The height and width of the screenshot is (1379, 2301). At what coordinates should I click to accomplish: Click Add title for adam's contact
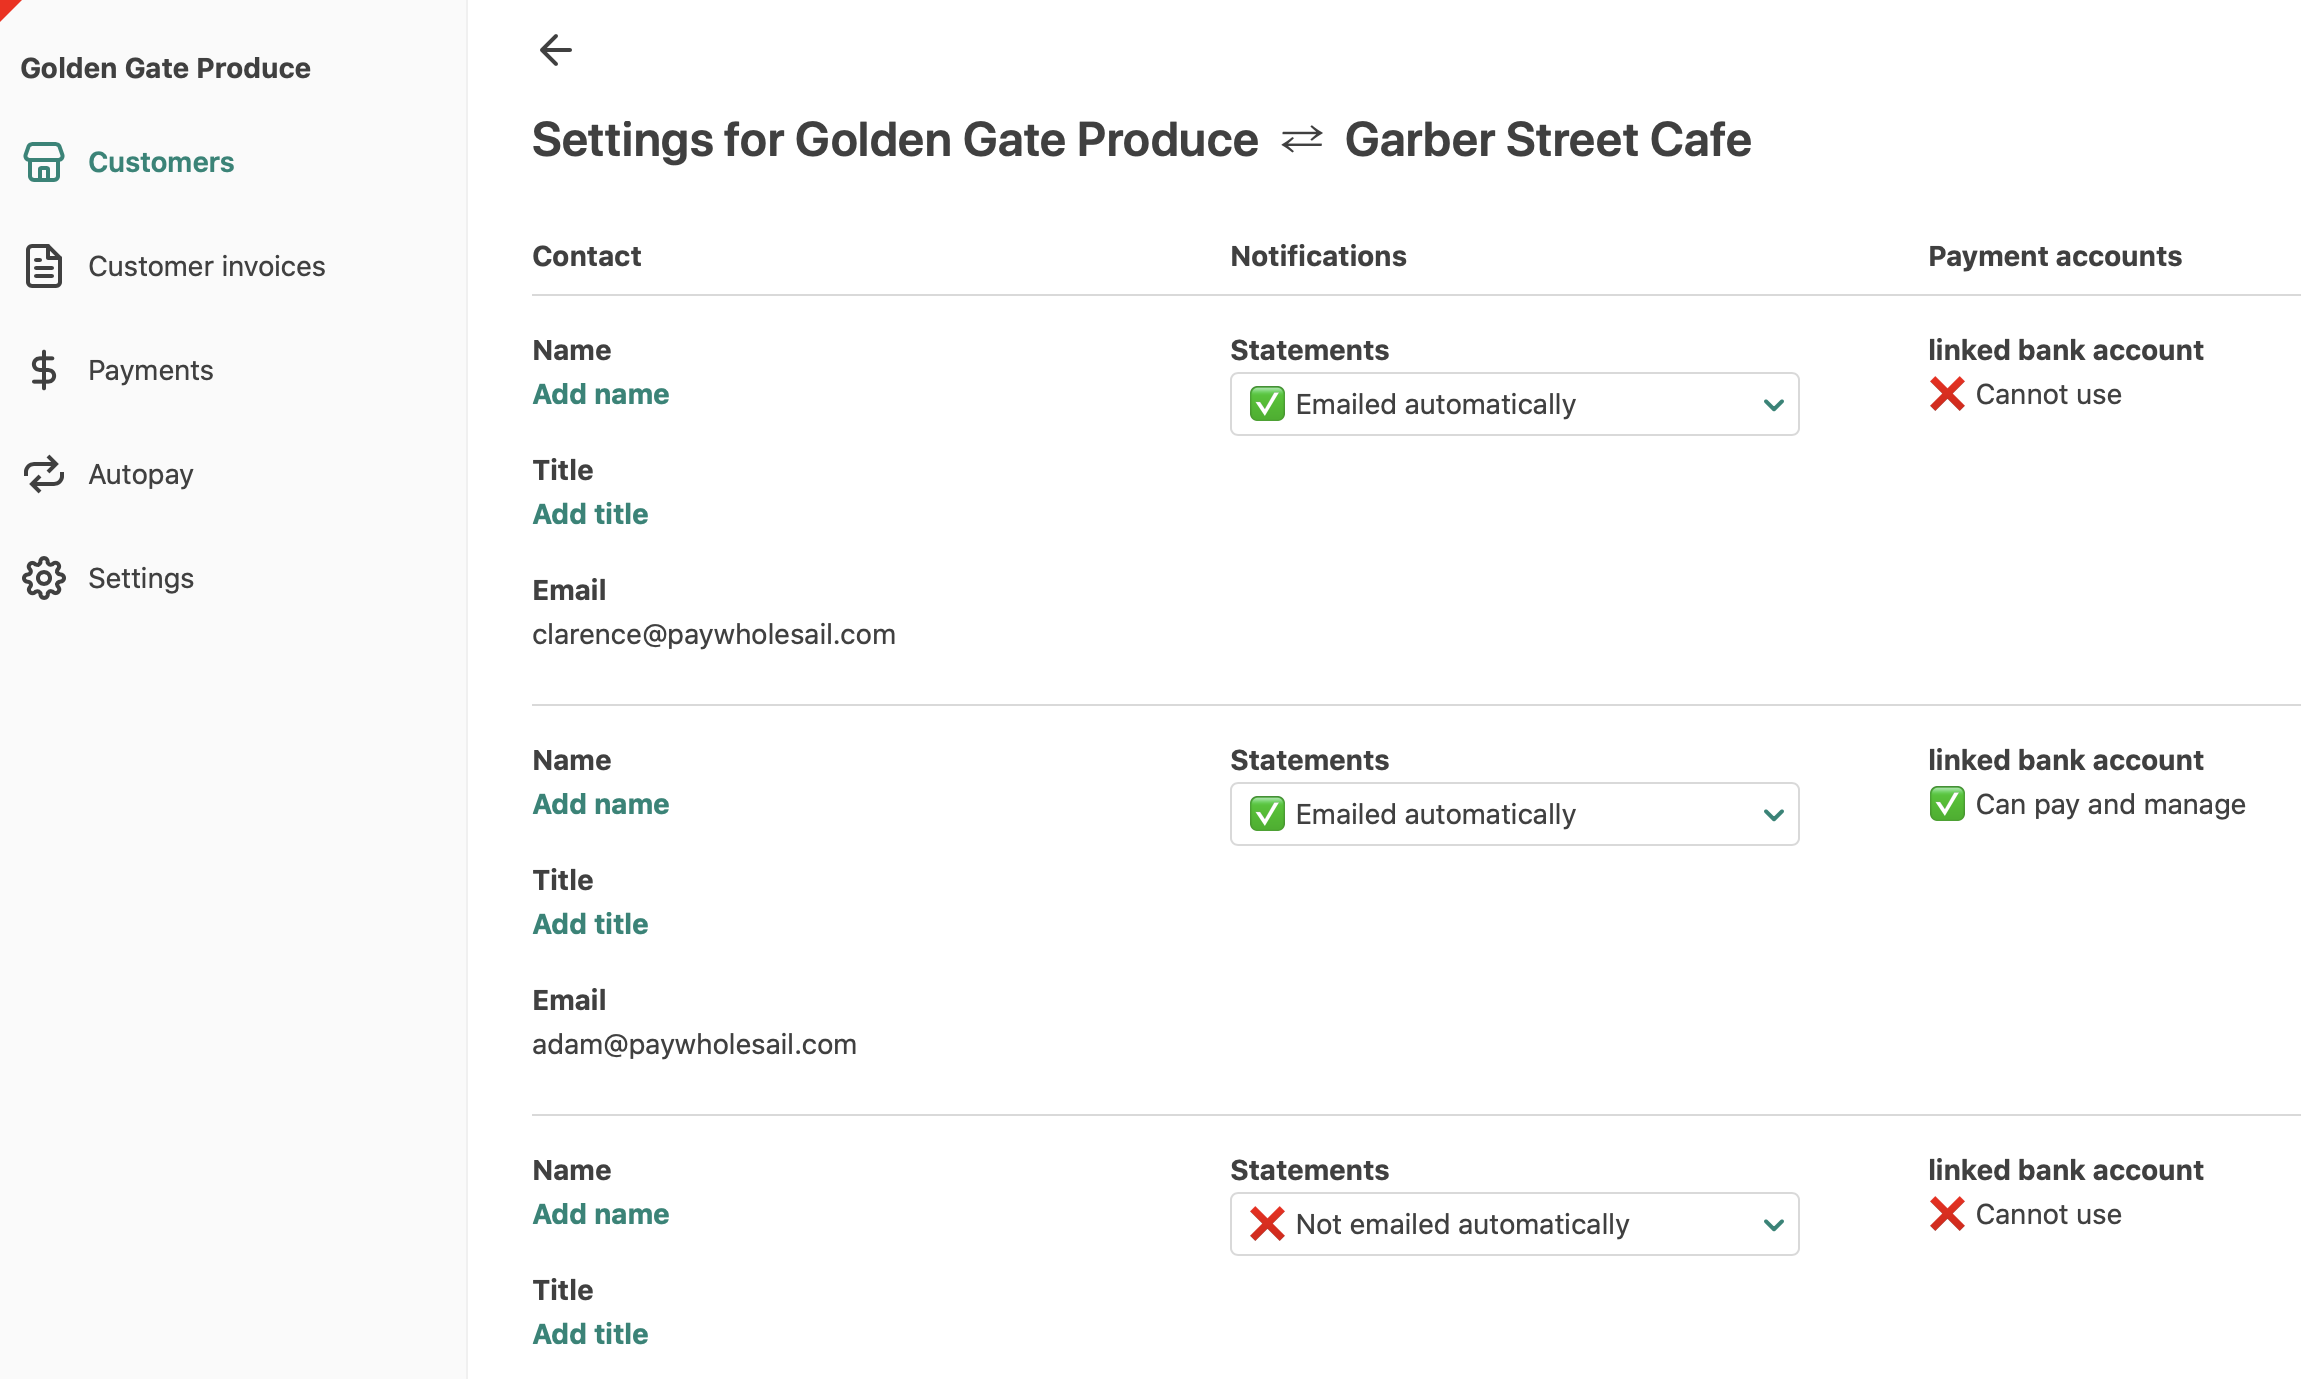click(590, 924)
